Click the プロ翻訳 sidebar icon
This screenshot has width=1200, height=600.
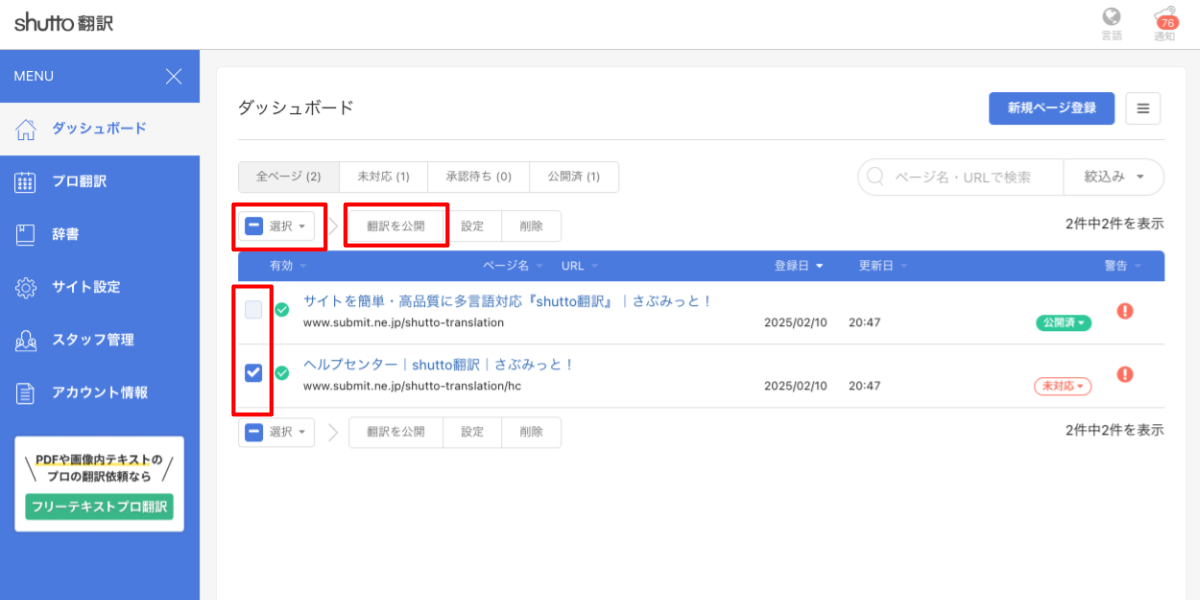click(26, 182)
